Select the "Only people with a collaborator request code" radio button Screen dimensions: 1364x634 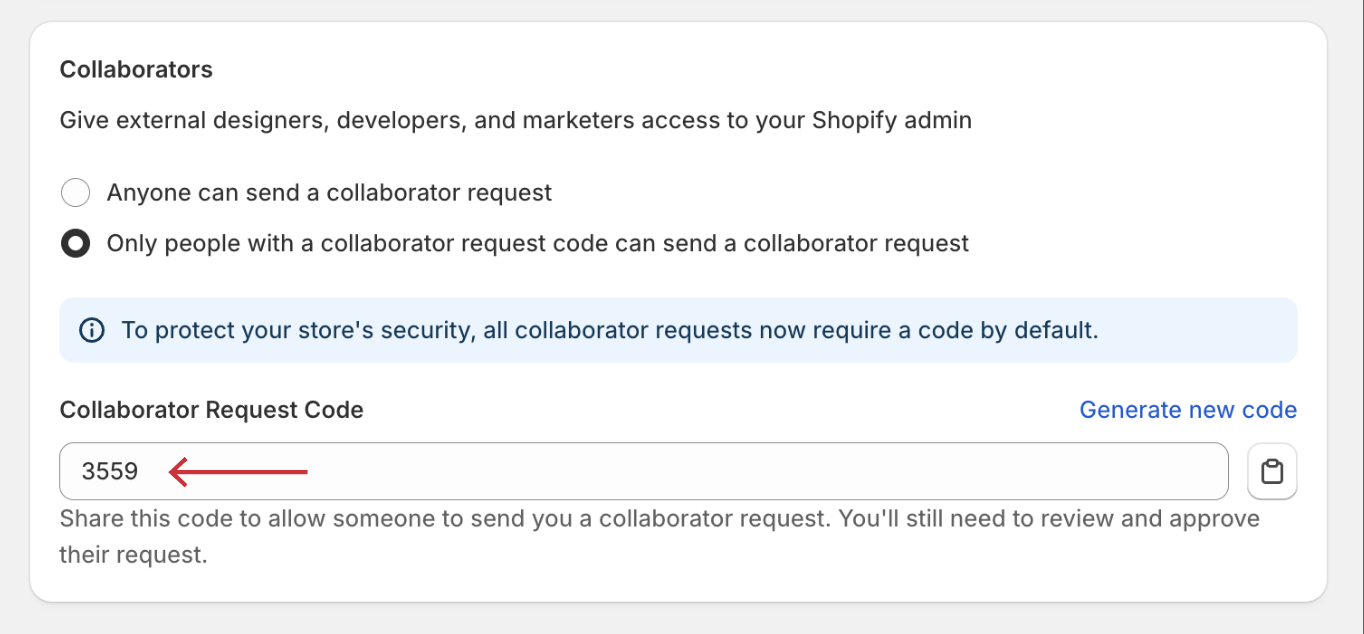coord(76,243)
